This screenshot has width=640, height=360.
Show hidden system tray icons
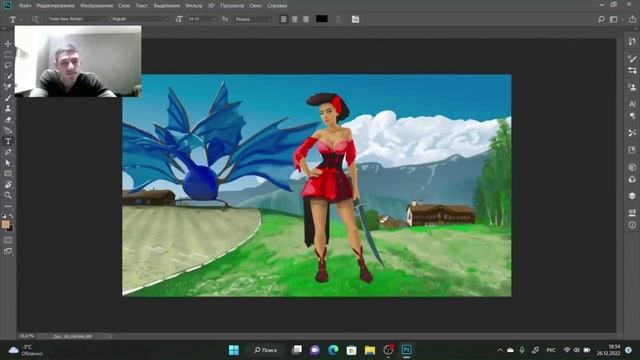[x=500, y=350]
